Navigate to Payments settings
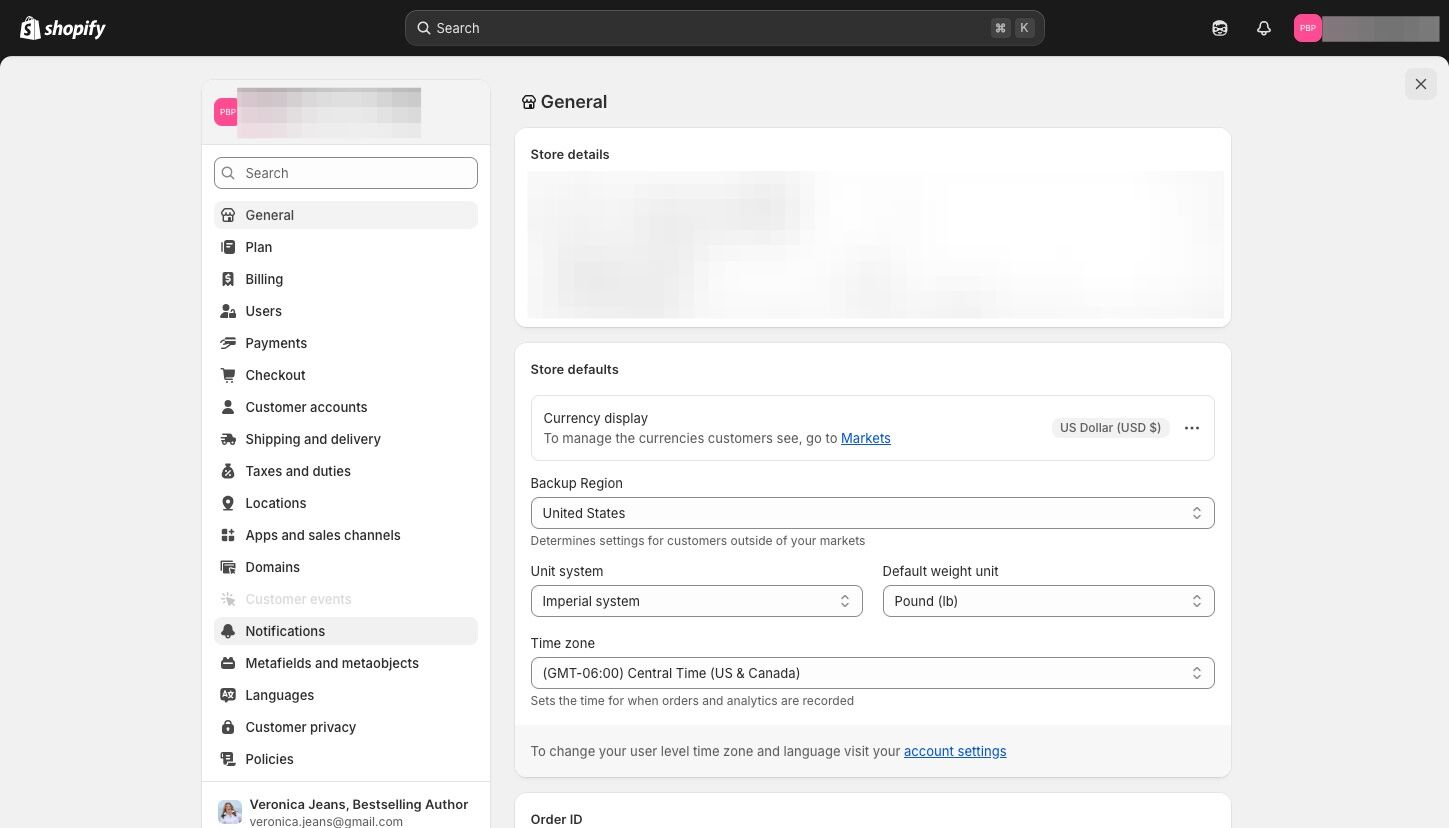The image size is (1449, 828). [346, 343]
